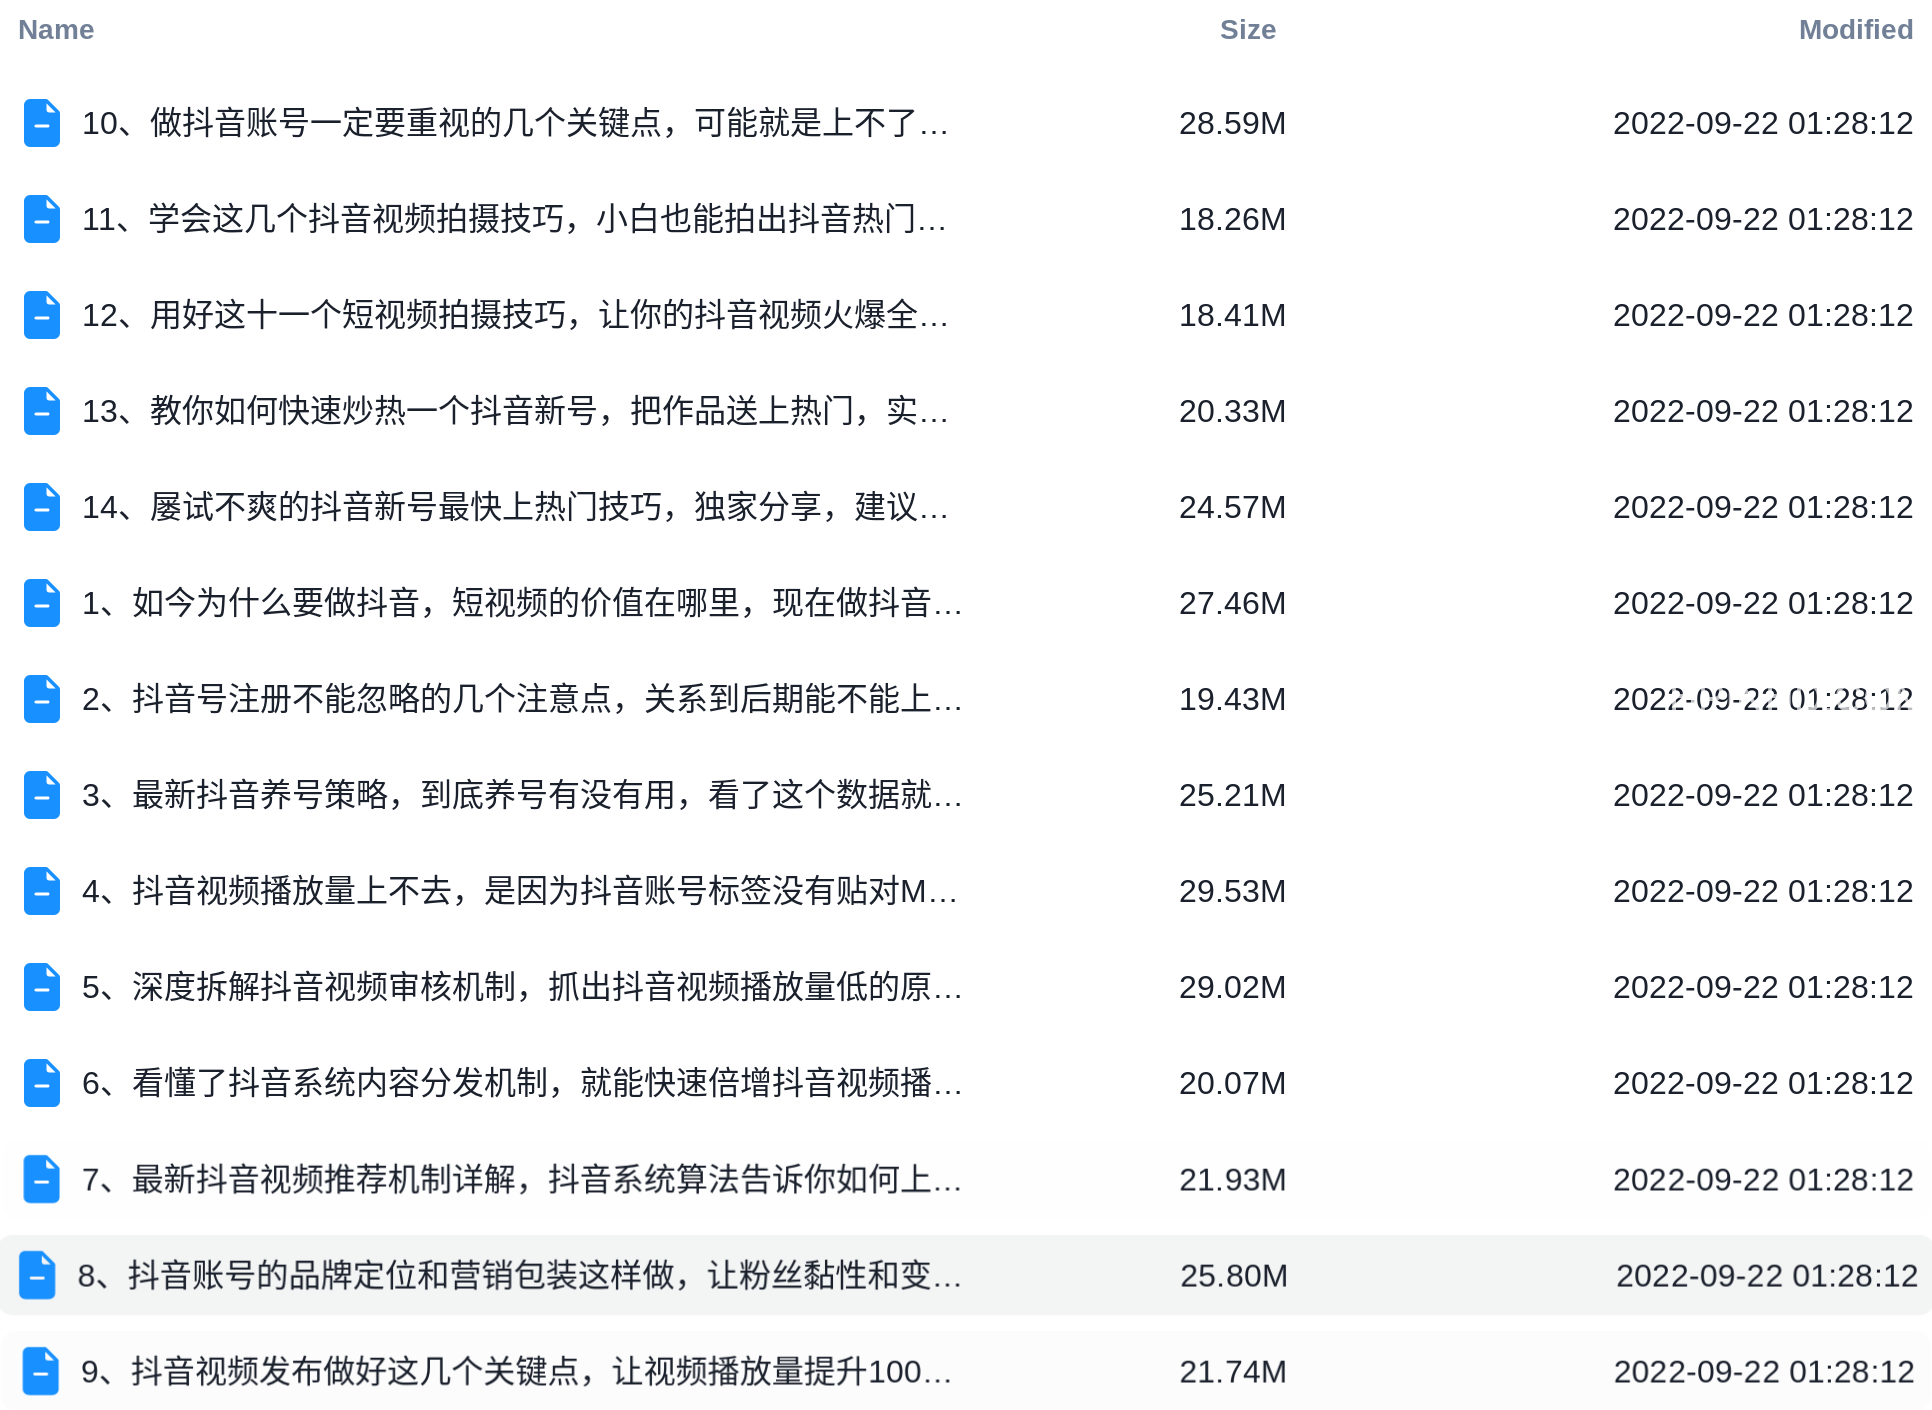Click the file icon for item 8、抖音账号的品牌定位

(38, 1275)
